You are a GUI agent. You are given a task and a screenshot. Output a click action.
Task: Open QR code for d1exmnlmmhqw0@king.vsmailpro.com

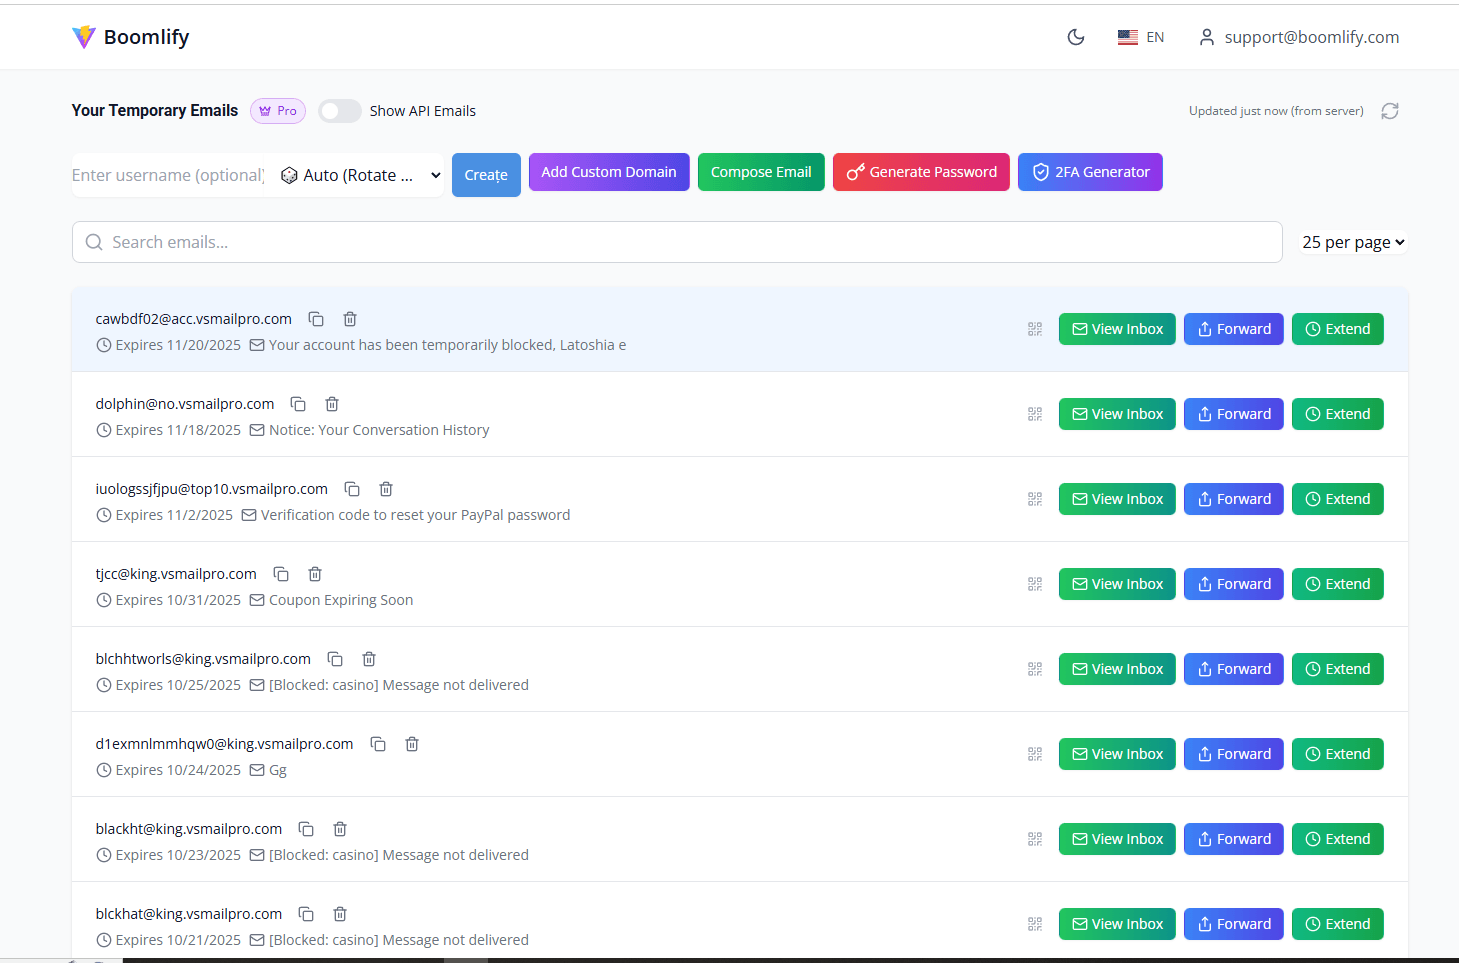[x=1035, y=754]
